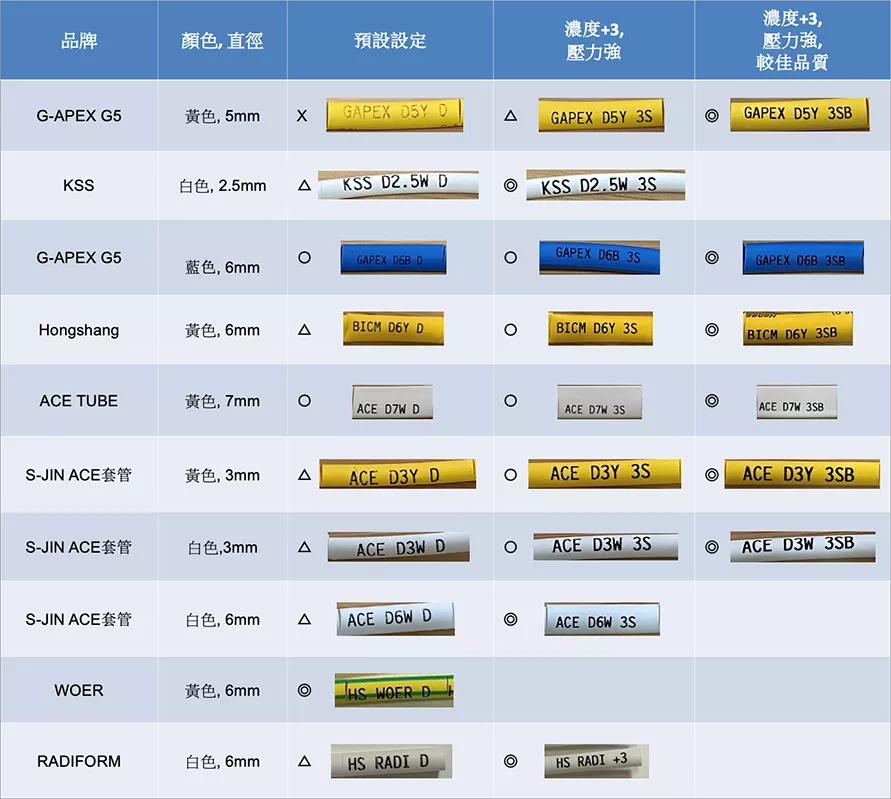Select the Hongshang brand name
The height and width of the screenshot is (799, 891).
pos(78,330)
